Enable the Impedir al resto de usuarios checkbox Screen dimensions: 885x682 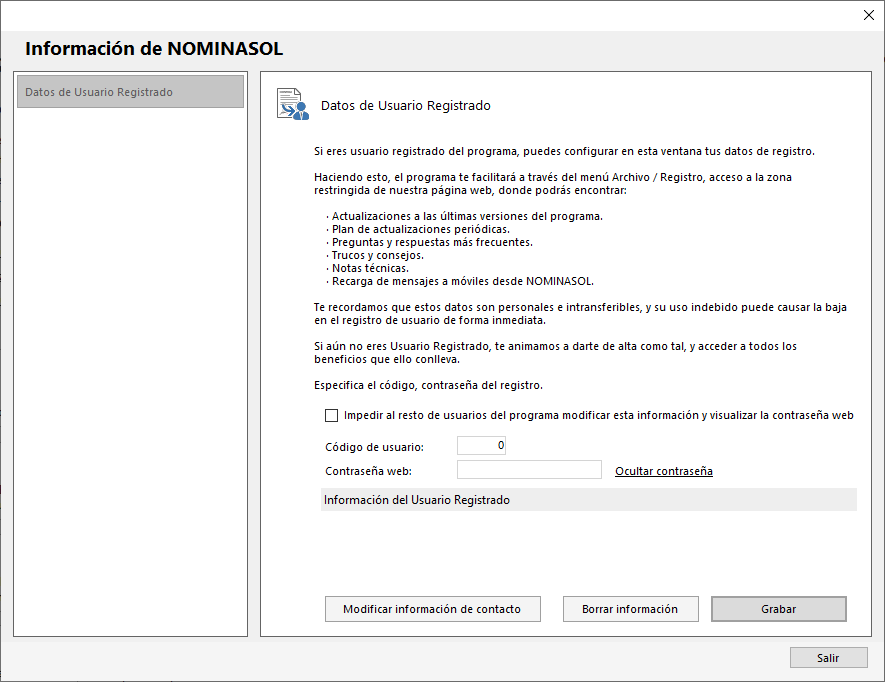(x=331, y=416)
